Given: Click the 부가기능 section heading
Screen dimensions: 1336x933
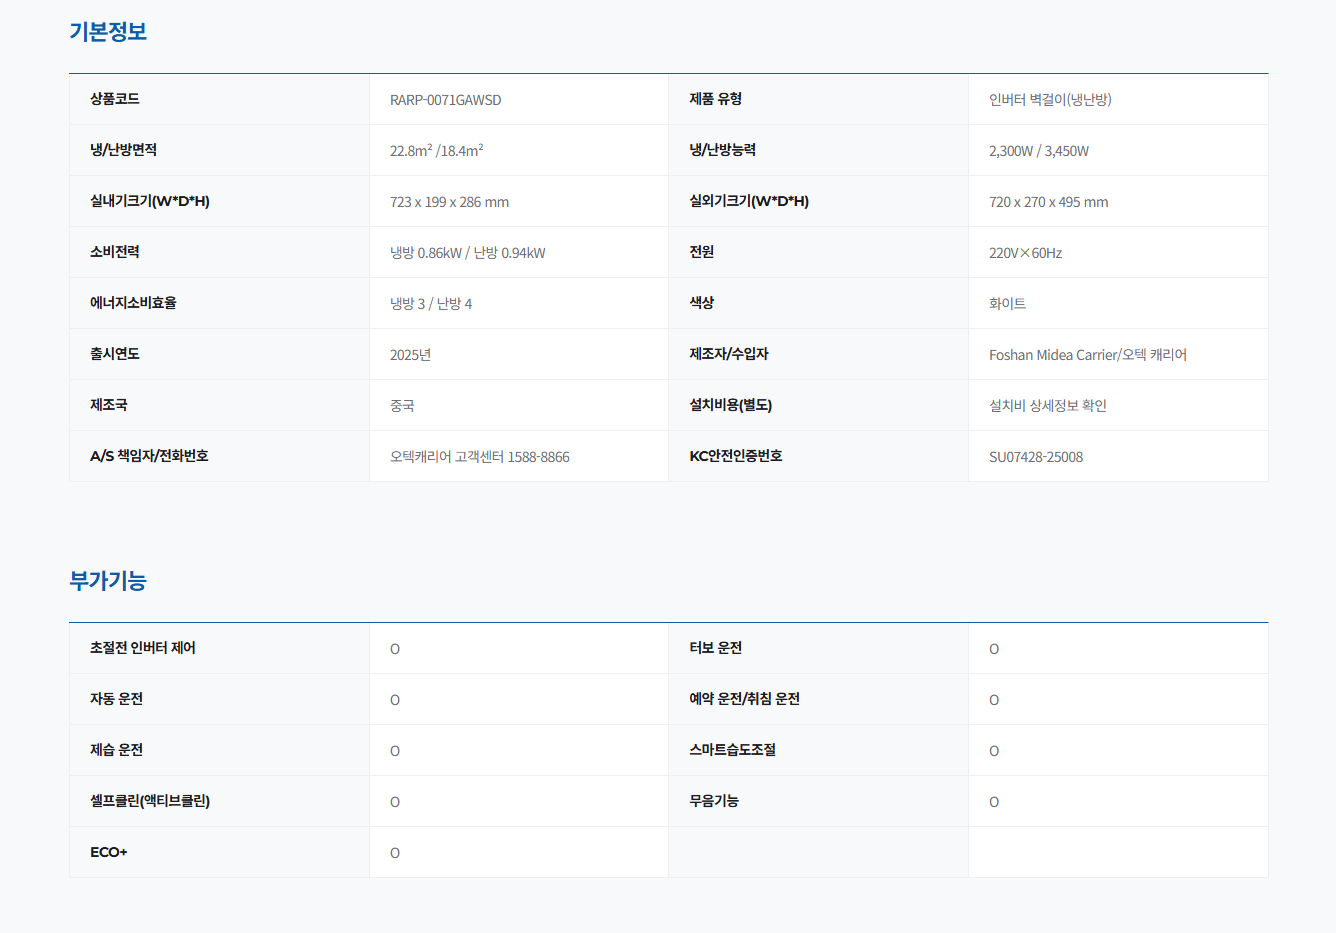Looking at the screenshot, I should click(108, 580).
